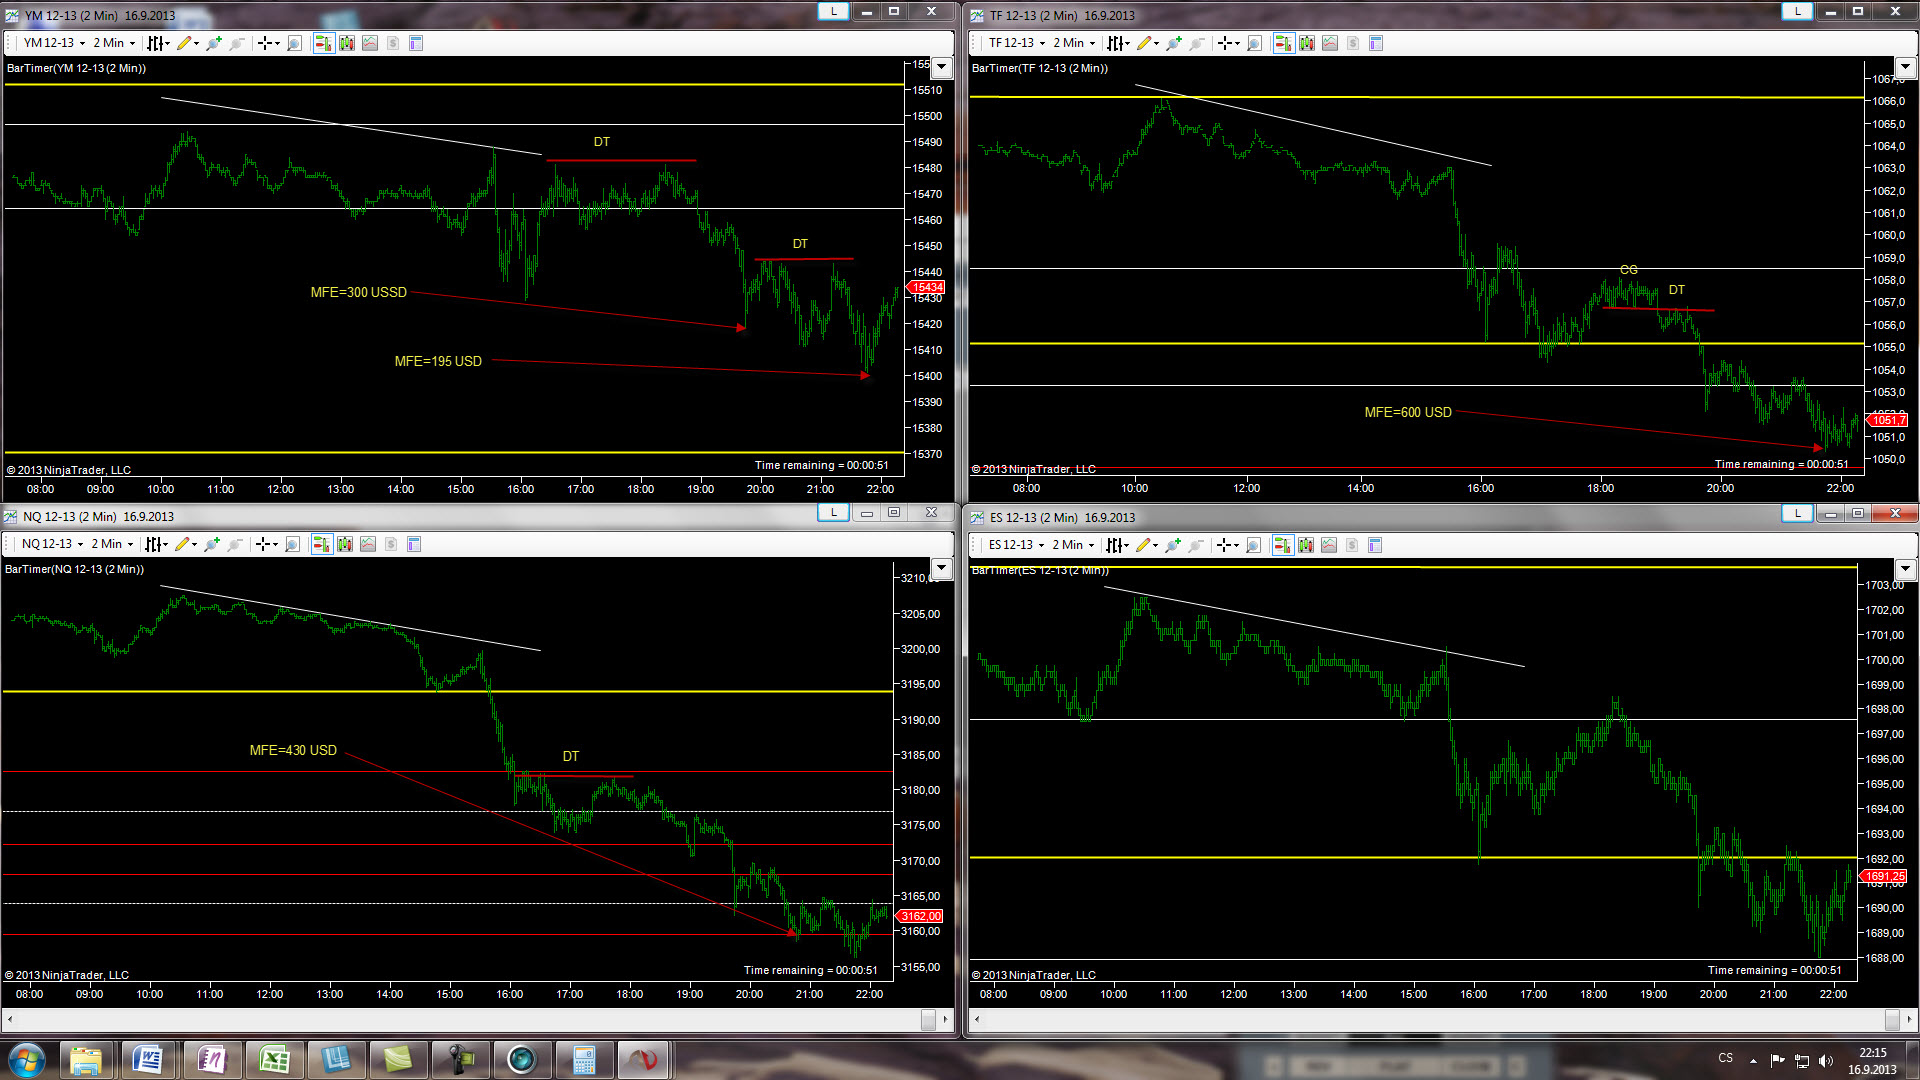
Task: Click L link button in ES title bar
Action: click(x=1797, y=514)
